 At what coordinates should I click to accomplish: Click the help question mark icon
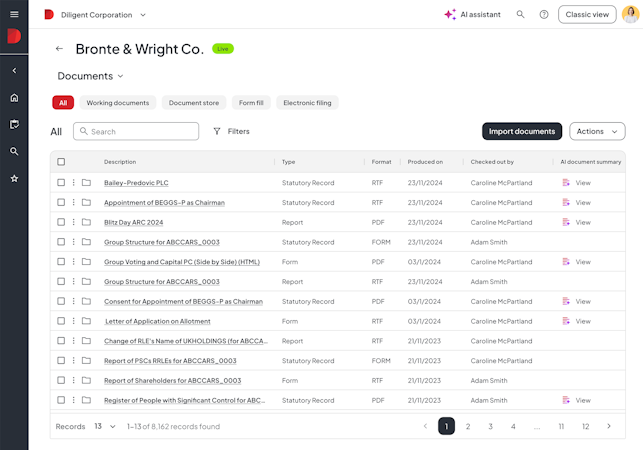[544, 15]
